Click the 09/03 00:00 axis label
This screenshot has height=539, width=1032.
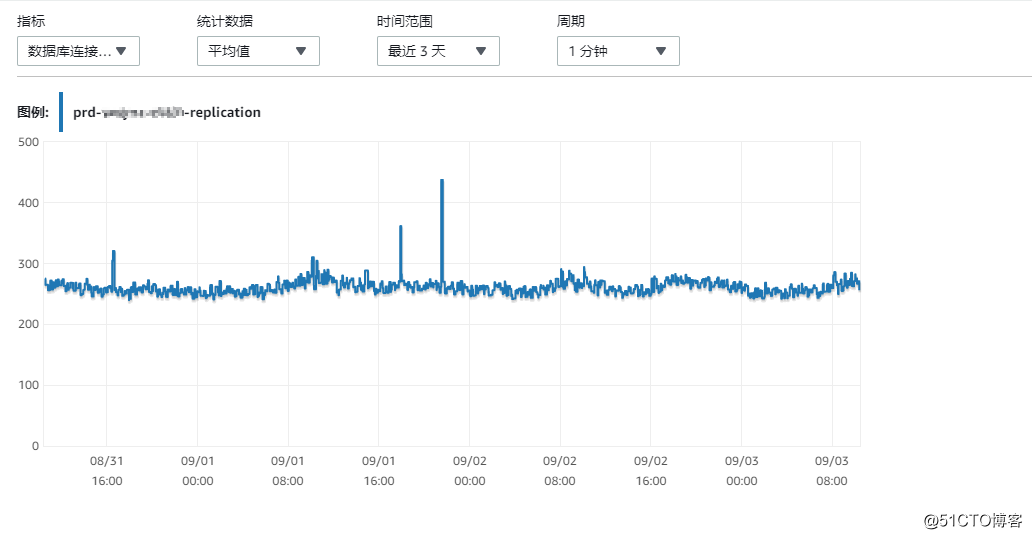click(x=742, y=471)
